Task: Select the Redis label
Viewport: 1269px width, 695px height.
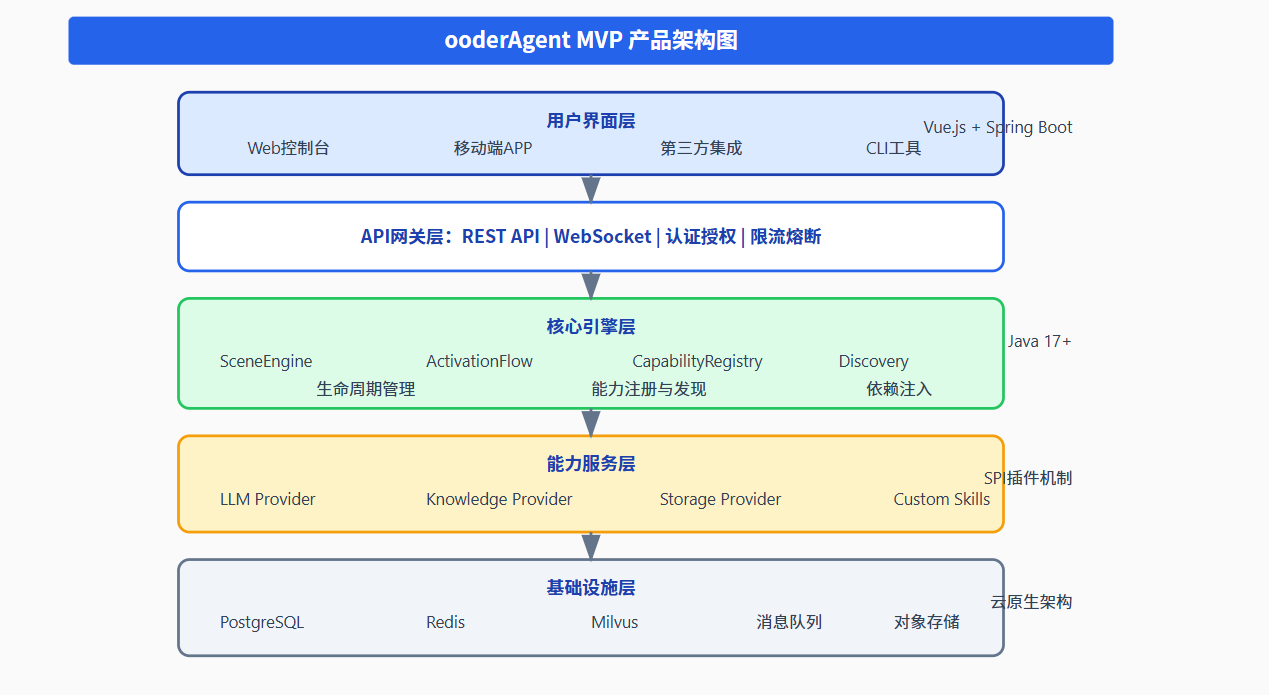Action: click(x=445, y=622)
